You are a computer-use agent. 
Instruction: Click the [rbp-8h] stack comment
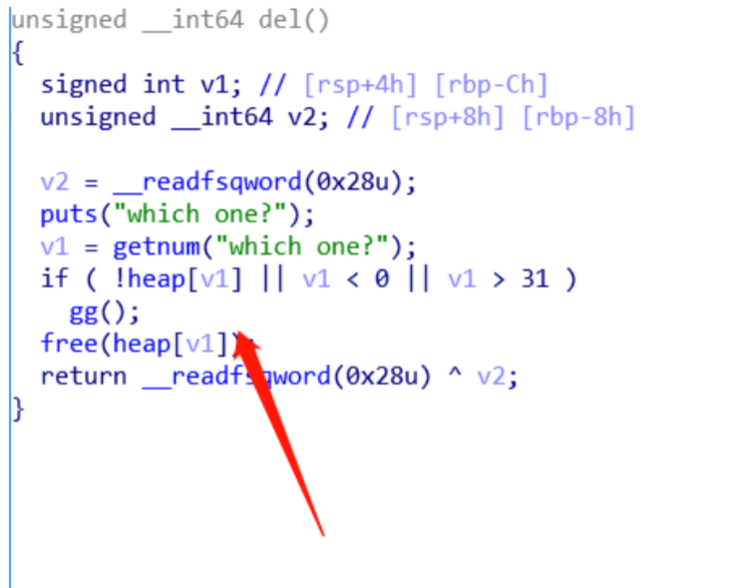[578, 118]
